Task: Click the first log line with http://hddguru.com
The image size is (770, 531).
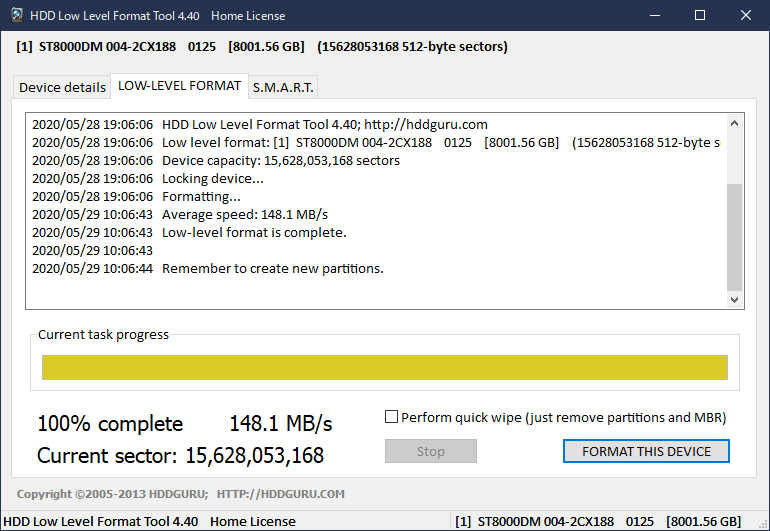Action: (x=260, y=124)
